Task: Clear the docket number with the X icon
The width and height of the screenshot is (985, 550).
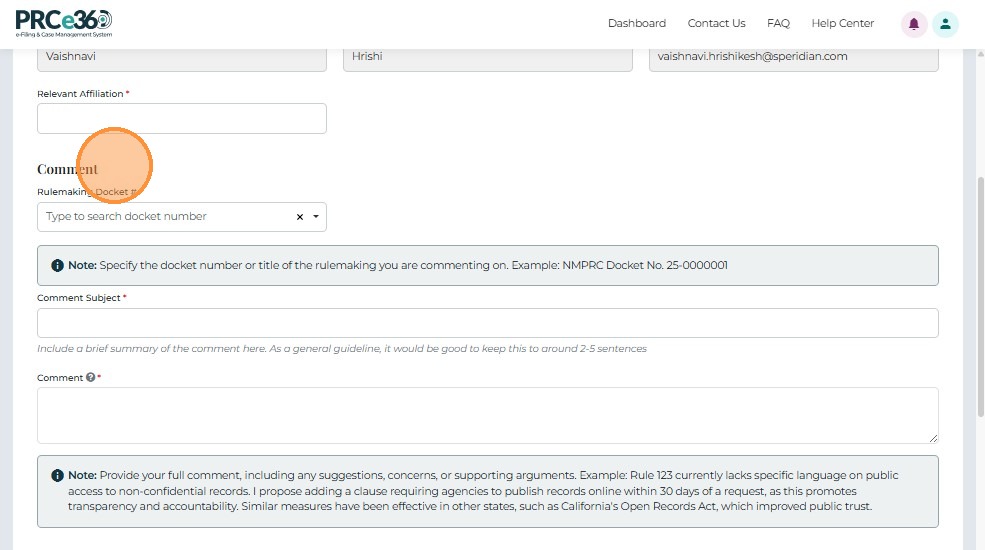Action: pos(300,217)
